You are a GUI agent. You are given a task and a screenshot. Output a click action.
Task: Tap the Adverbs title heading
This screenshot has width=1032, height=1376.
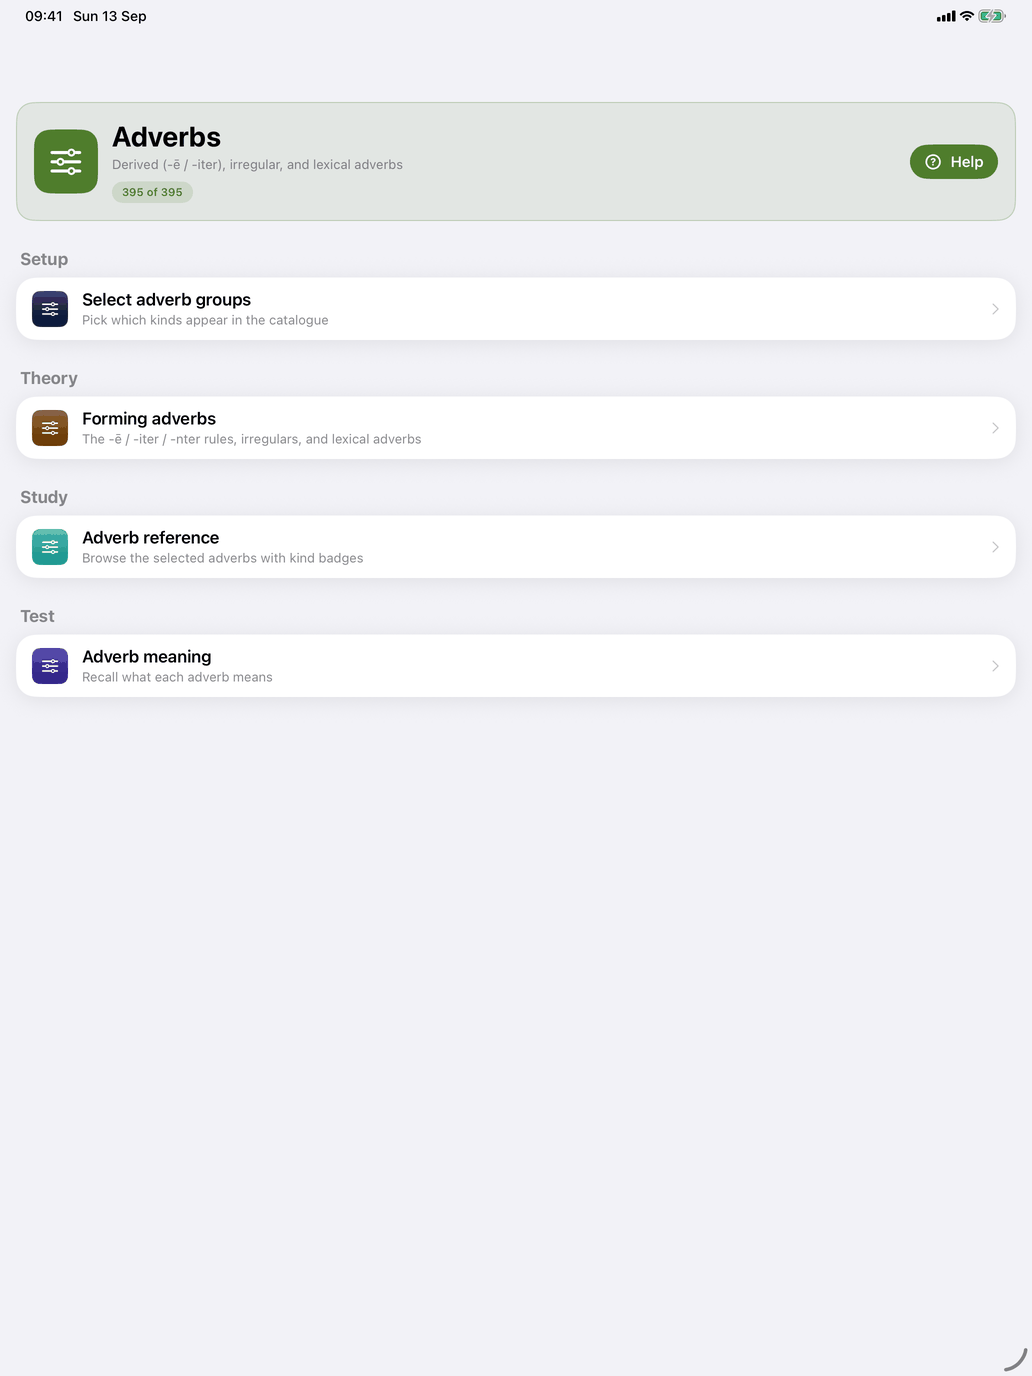[166, 137]
